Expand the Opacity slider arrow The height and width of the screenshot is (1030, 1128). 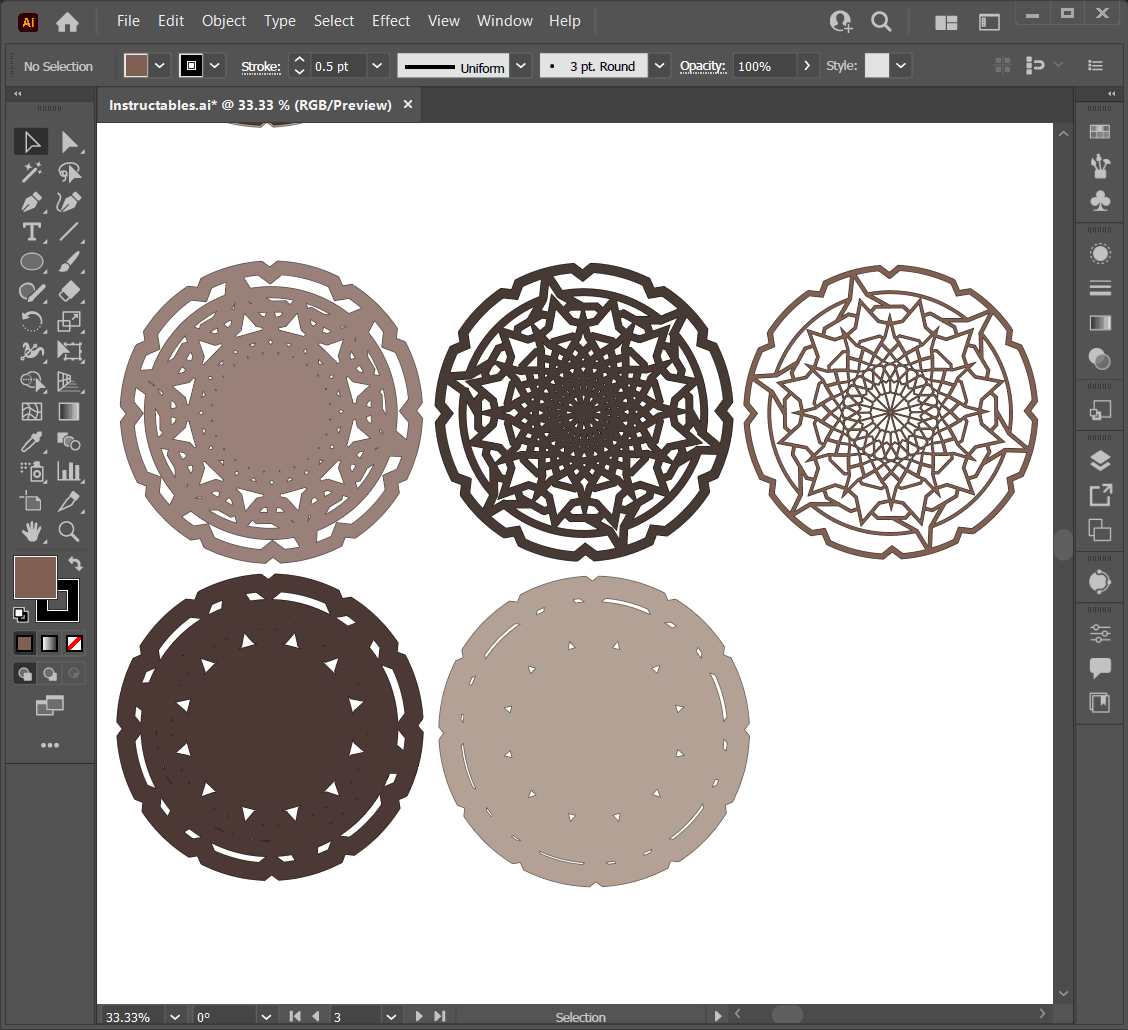tap(807, 65)
